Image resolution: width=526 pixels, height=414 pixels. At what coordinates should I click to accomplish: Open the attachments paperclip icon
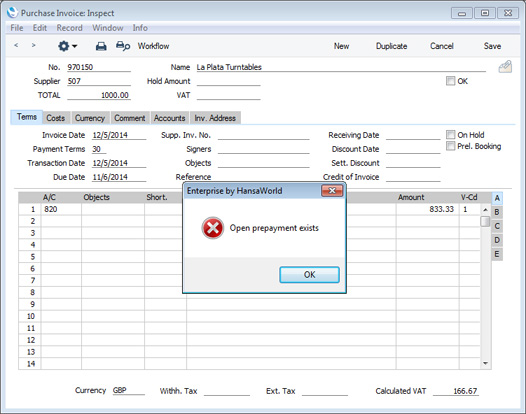[x=505, y=67]
